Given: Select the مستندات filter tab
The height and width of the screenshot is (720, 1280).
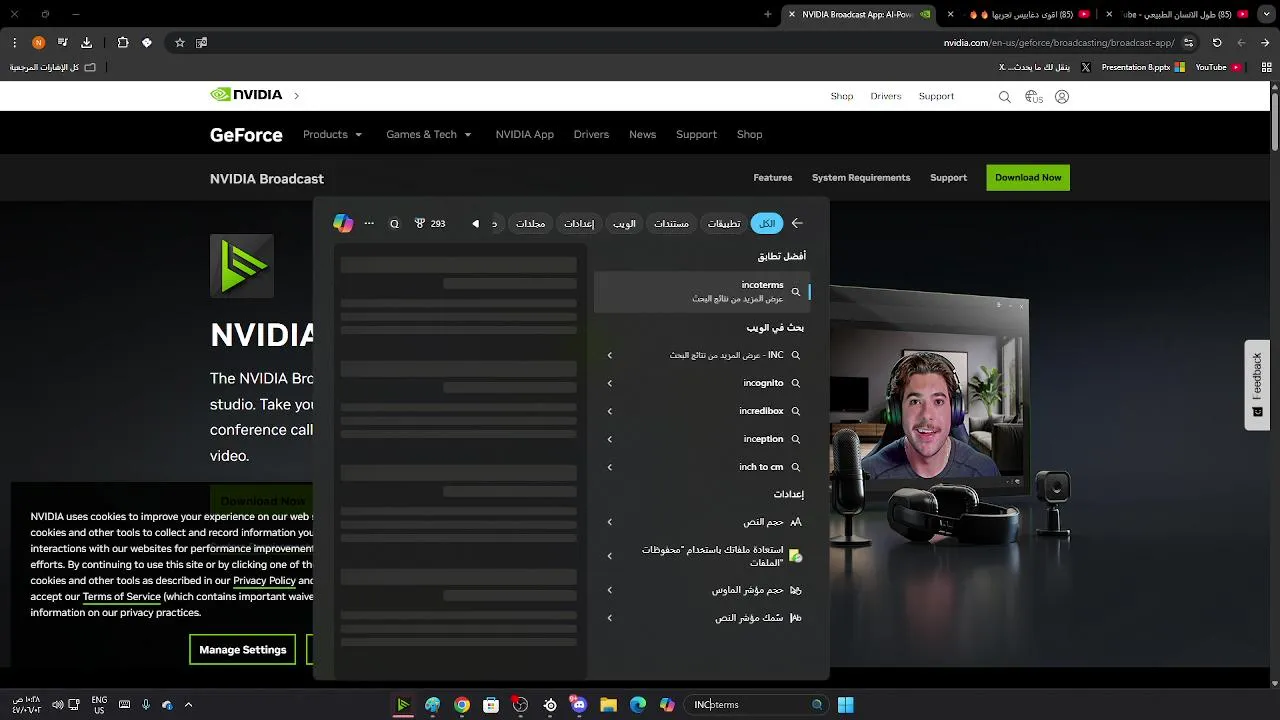Looking at the screenshot, I should point(671,224).
